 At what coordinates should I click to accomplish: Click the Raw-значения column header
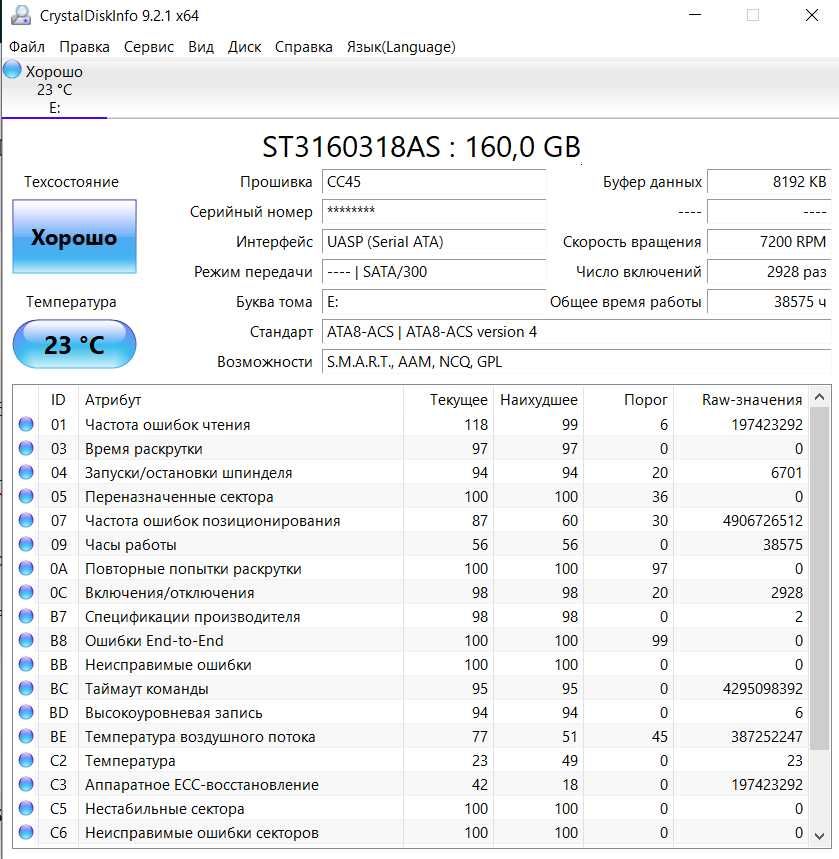pos(741,400)
